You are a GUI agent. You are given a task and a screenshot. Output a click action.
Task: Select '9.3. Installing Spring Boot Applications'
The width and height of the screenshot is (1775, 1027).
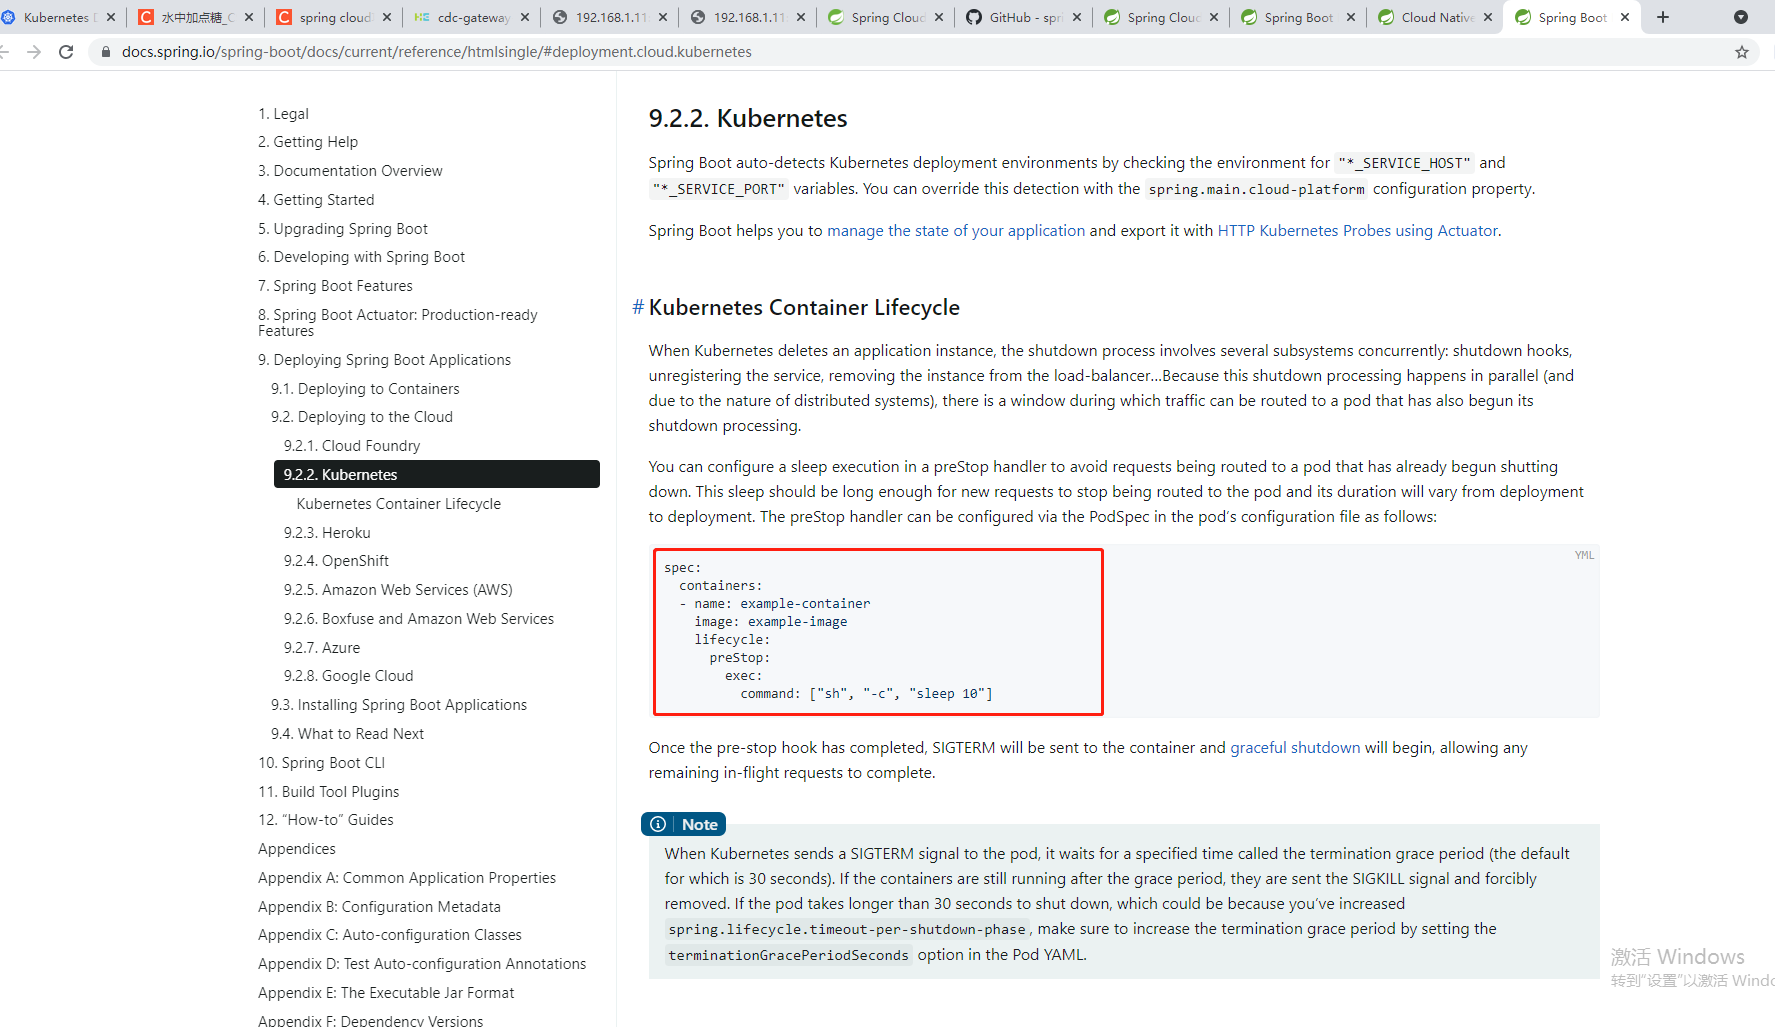pos(399,705)
